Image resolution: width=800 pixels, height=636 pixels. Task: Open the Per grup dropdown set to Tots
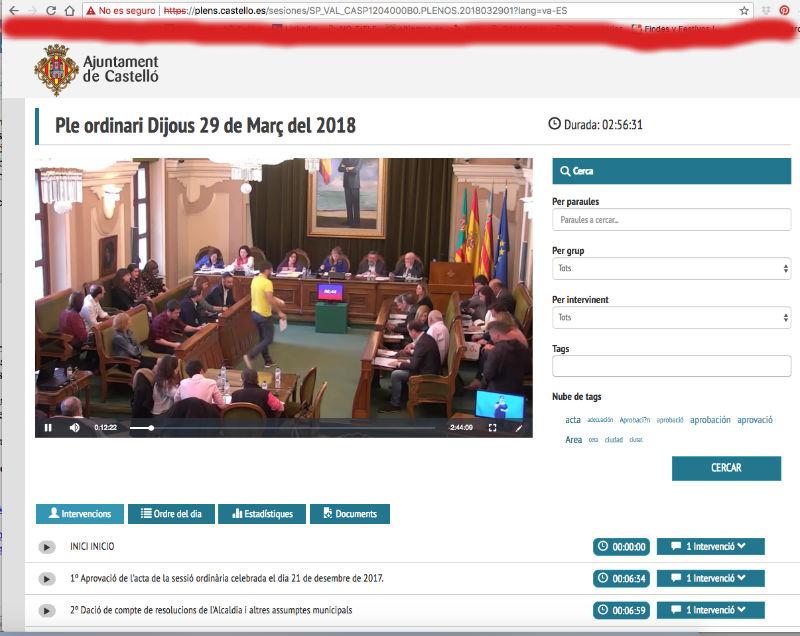click(x=671, y=268)
